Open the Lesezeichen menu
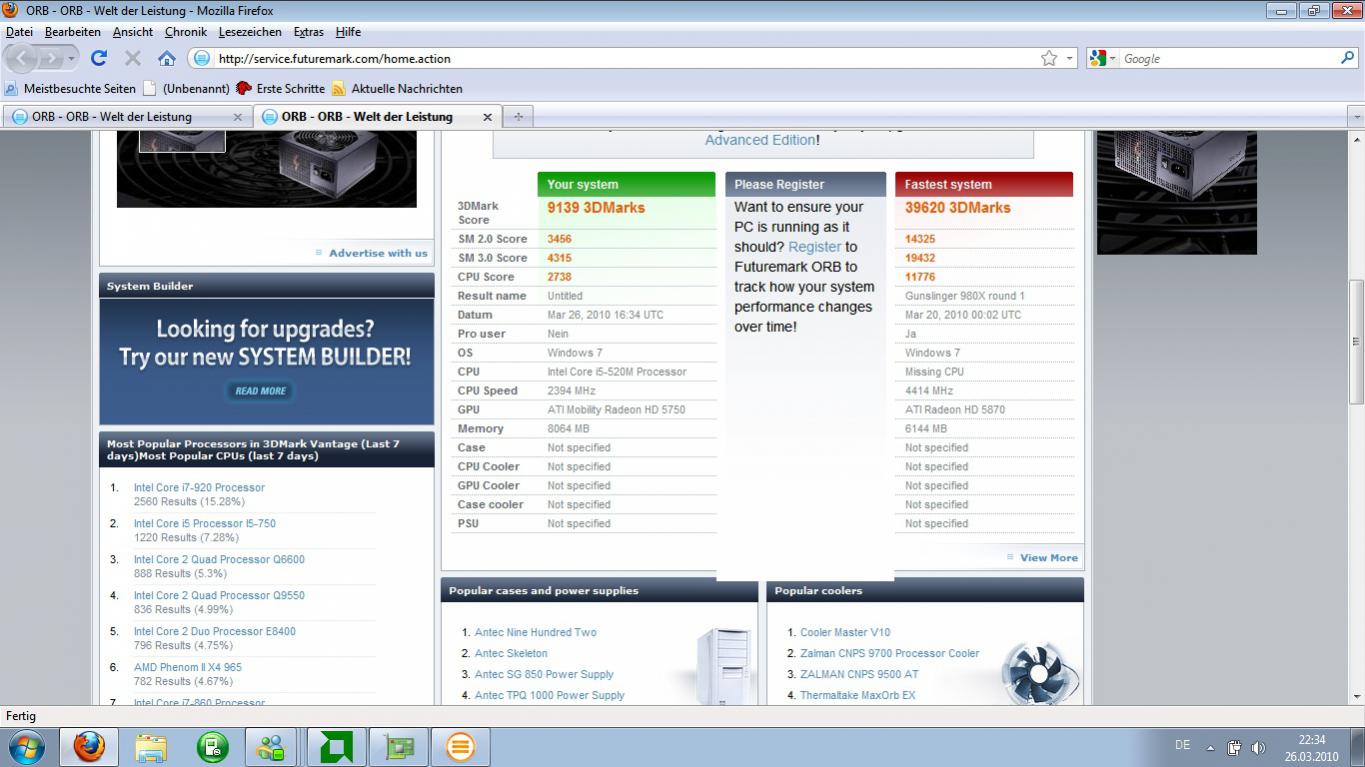 (250, 32)
